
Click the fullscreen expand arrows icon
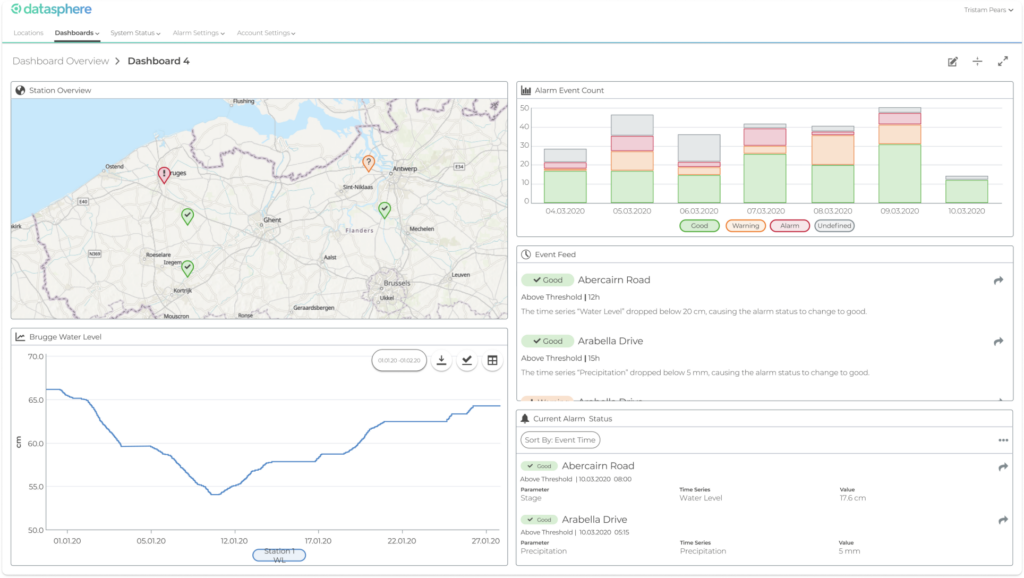pyautogui.click(x=1002, y=62)
